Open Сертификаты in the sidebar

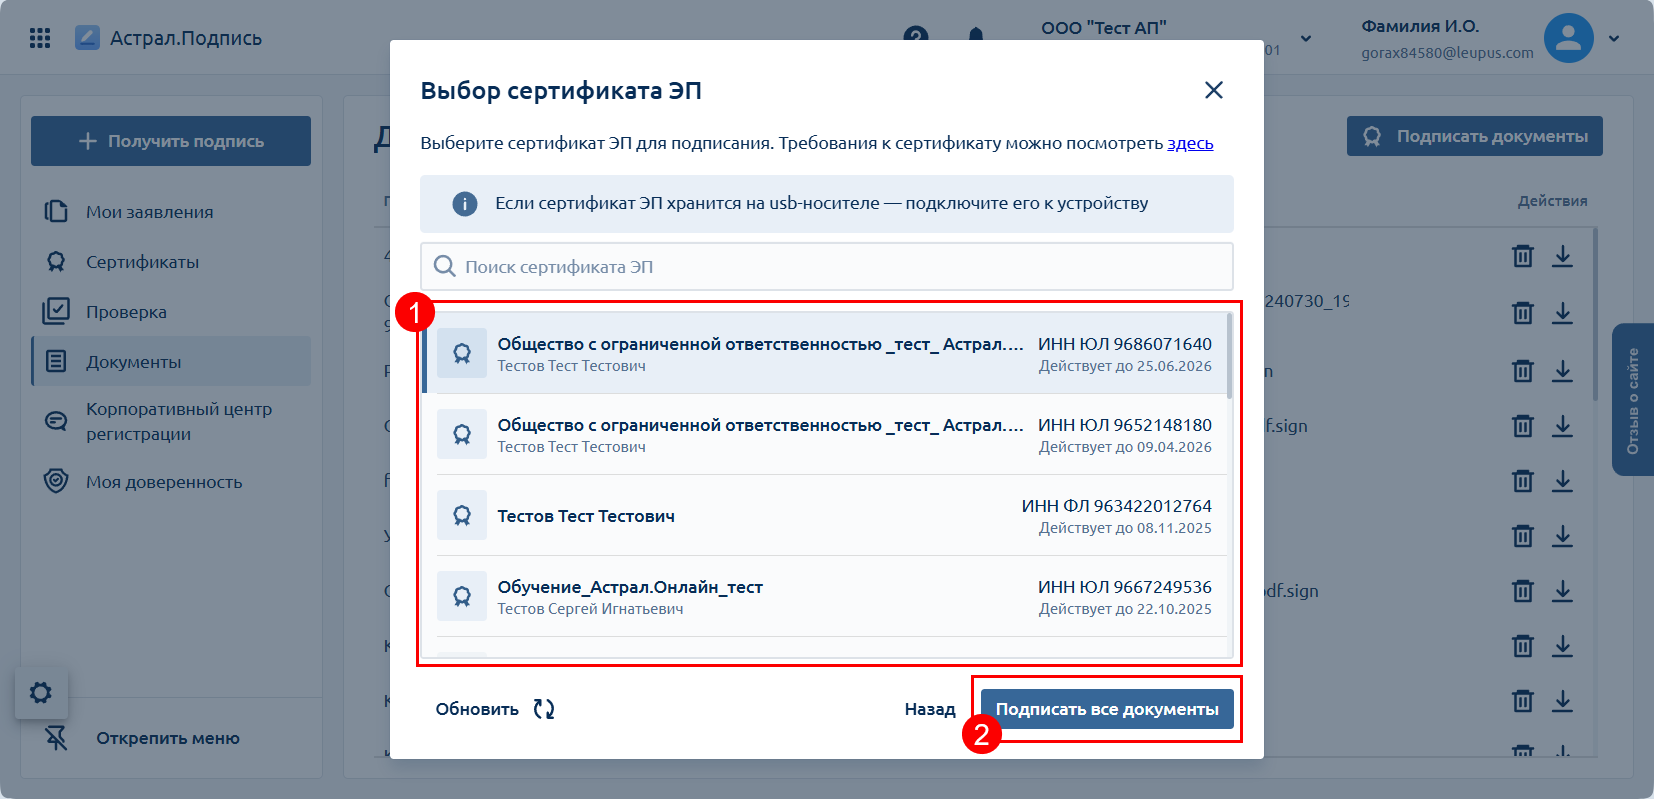point(142,262)
